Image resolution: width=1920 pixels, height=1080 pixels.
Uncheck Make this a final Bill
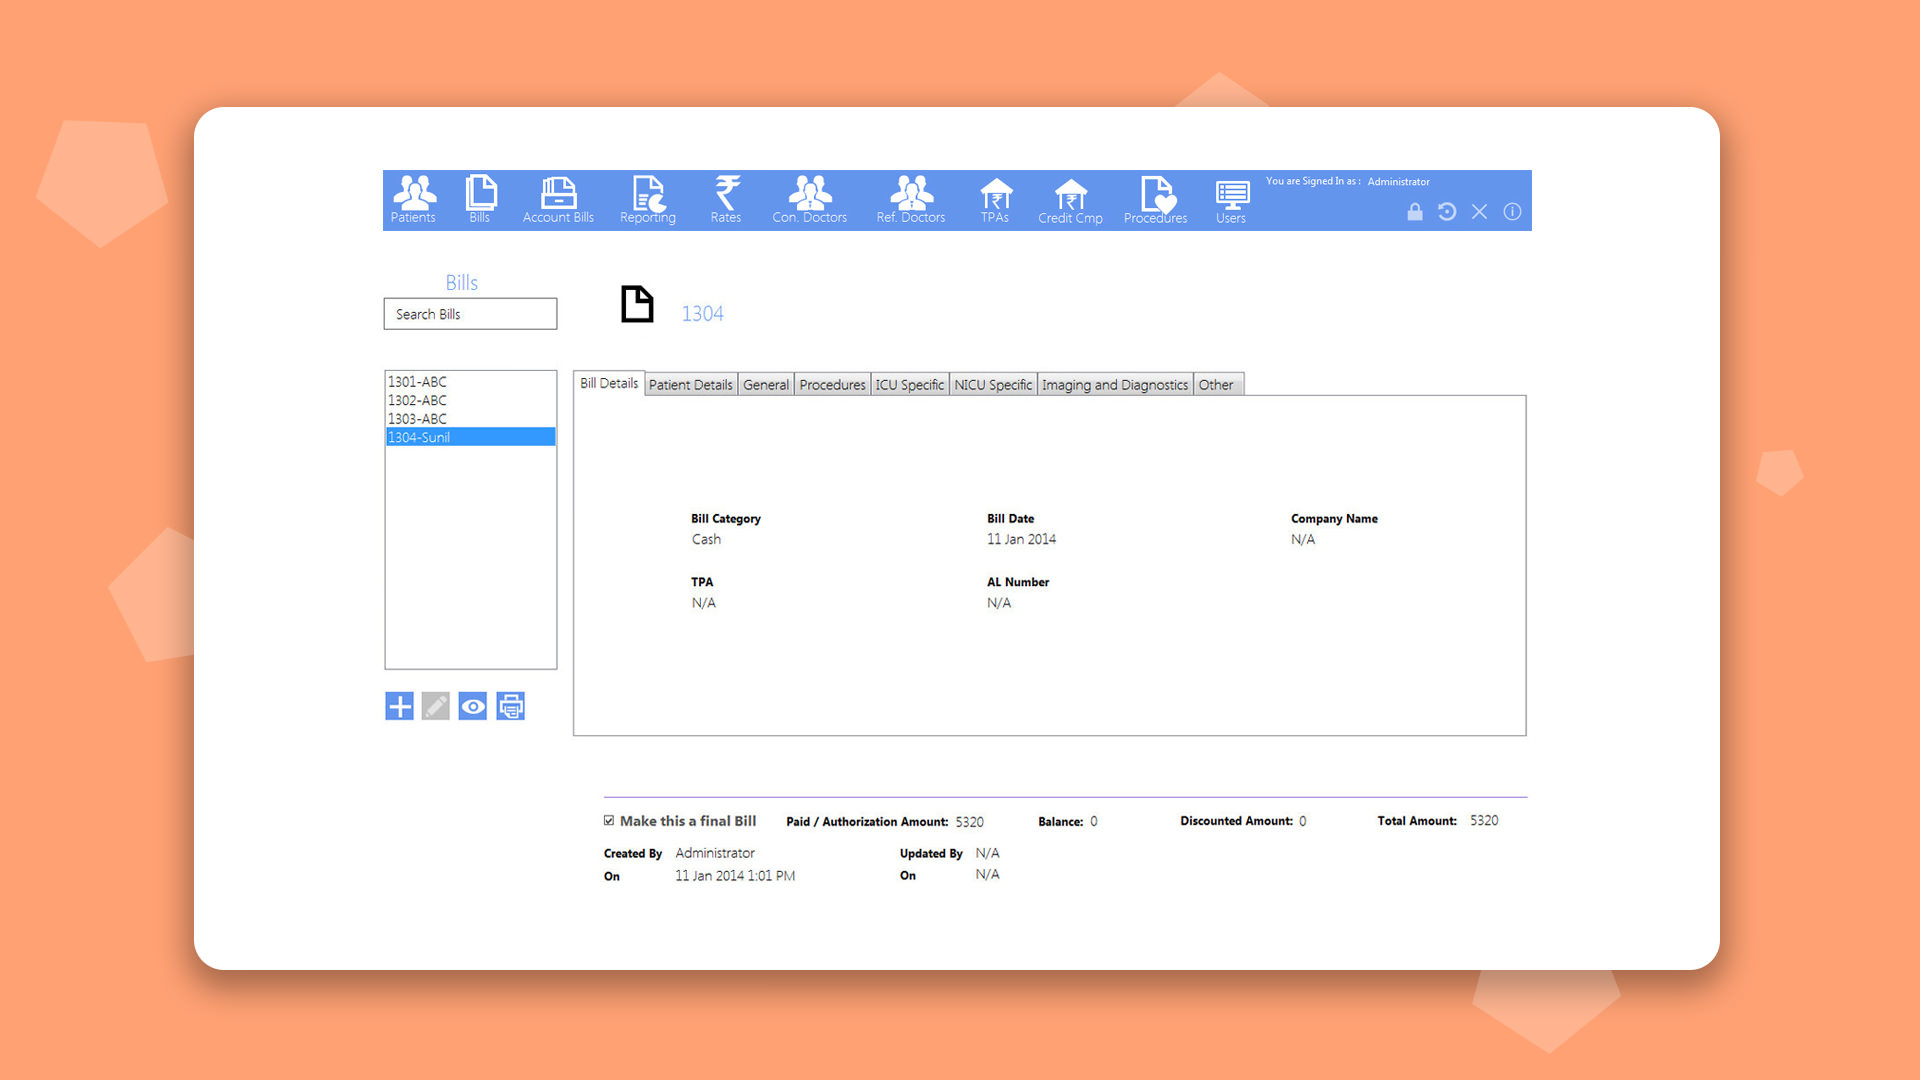click(x=609, y=821)
